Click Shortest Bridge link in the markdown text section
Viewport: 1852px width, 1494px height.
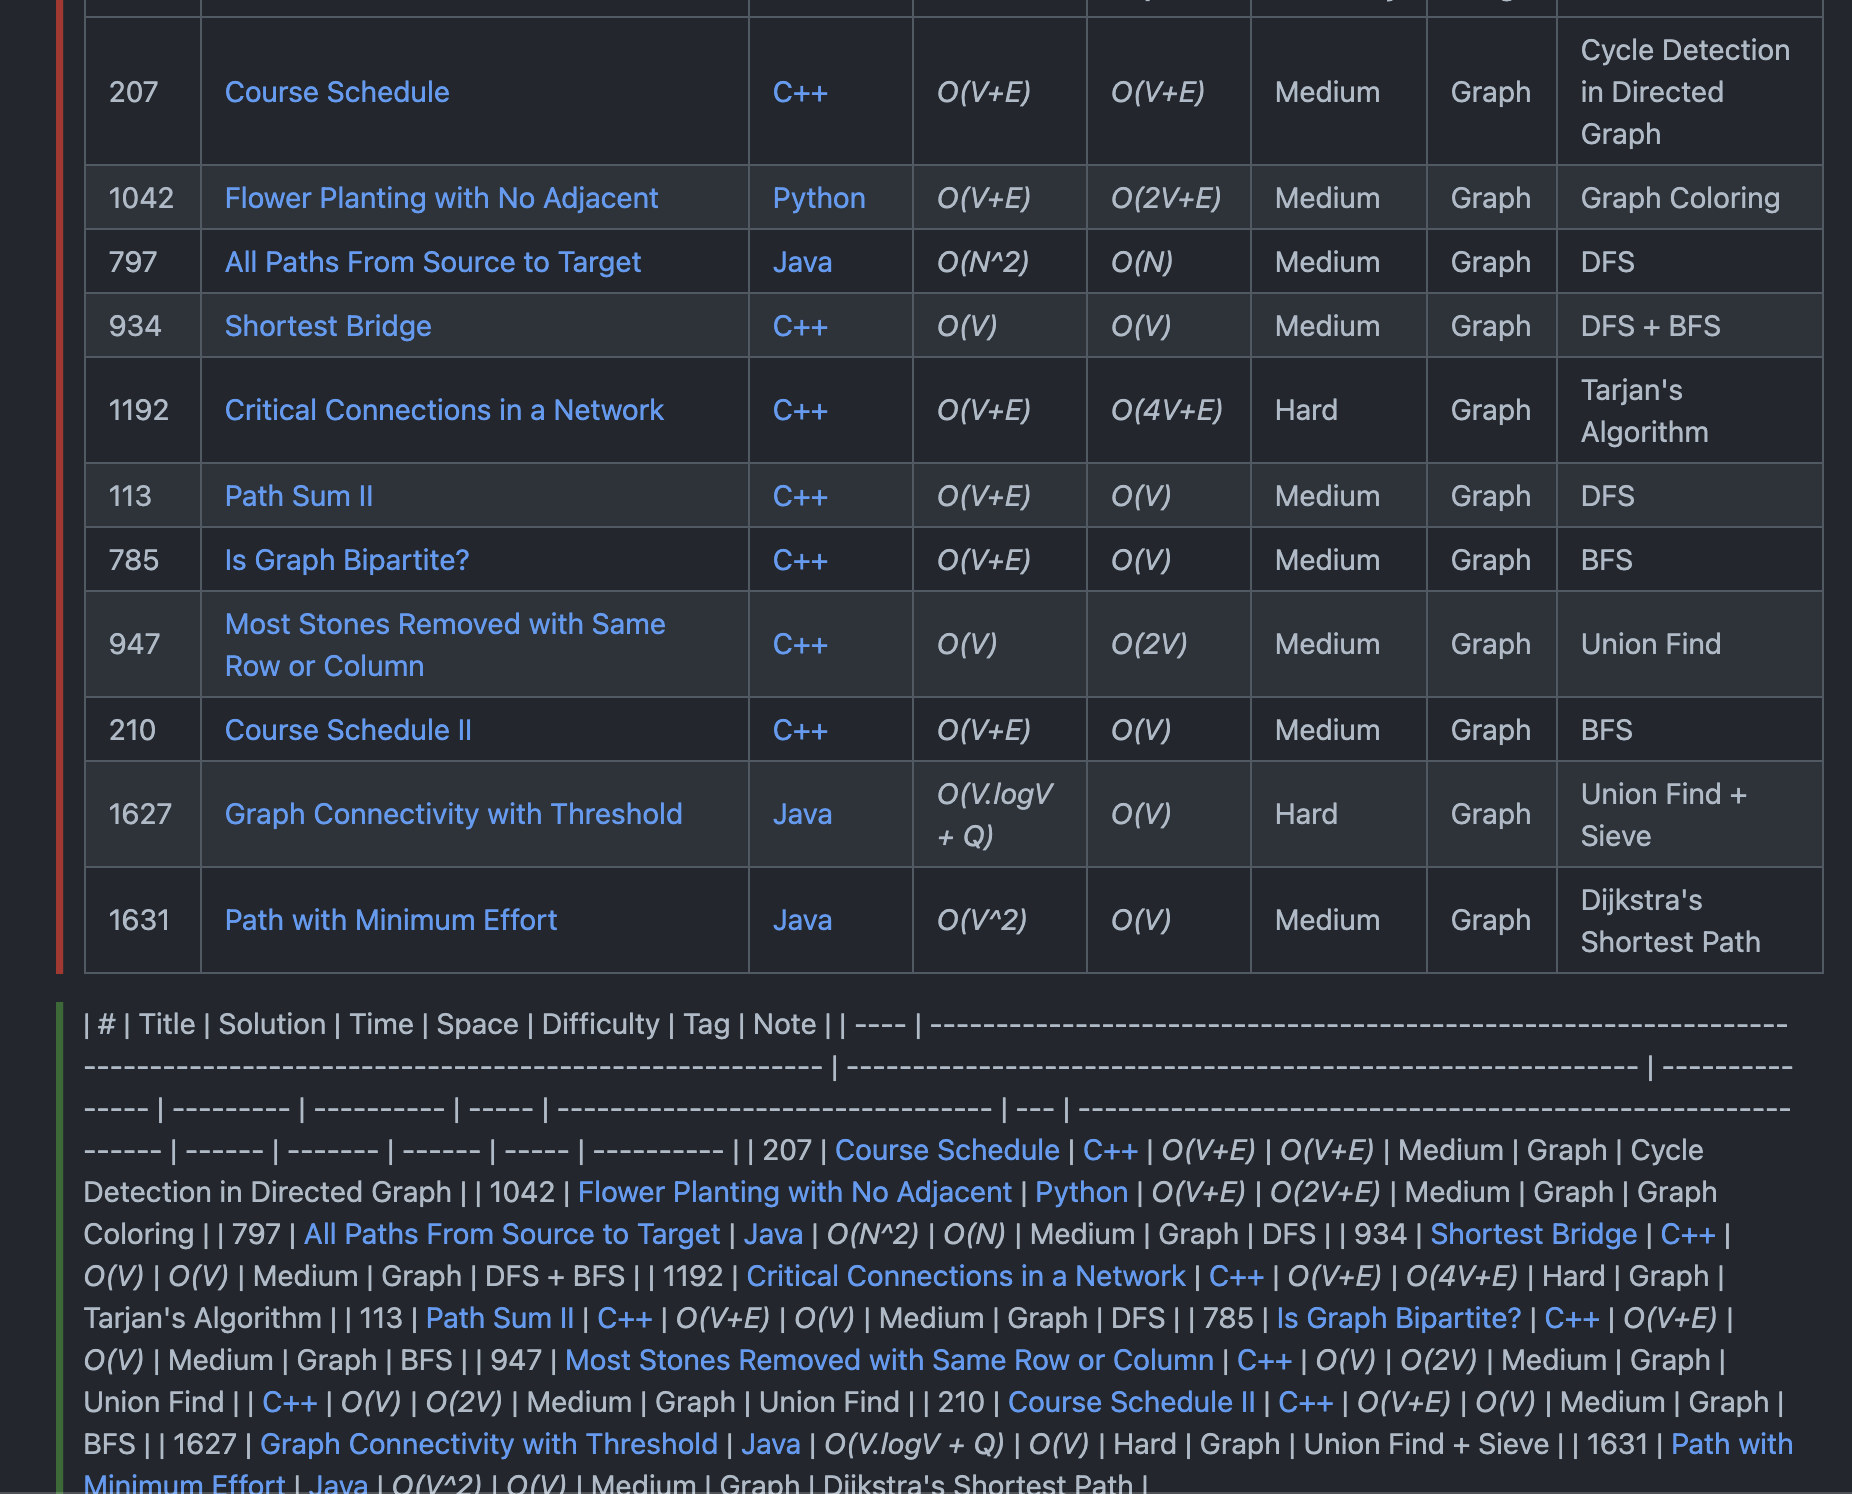(1533, 1234)
